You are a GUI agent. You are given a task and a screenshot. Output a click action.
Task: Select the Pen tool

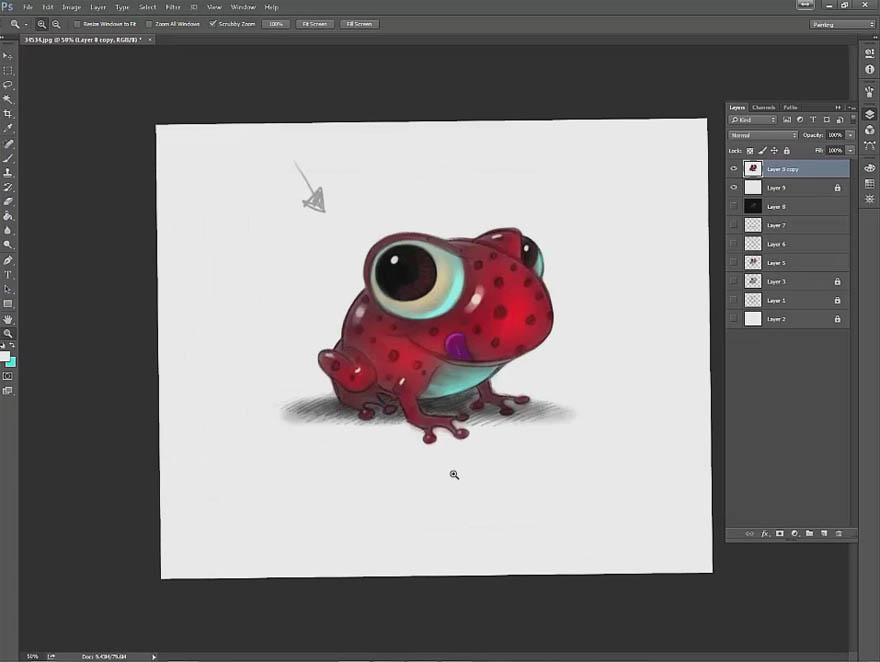tap(7, 260)
